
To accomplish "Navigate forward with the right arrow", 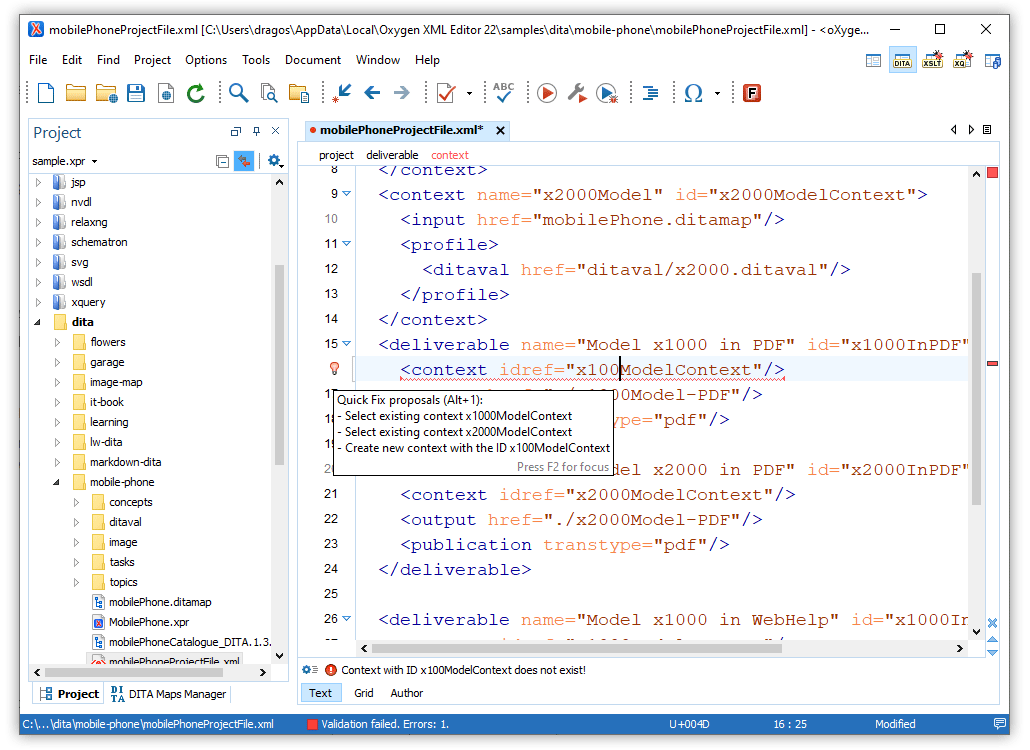I will (x=401, y=93).
